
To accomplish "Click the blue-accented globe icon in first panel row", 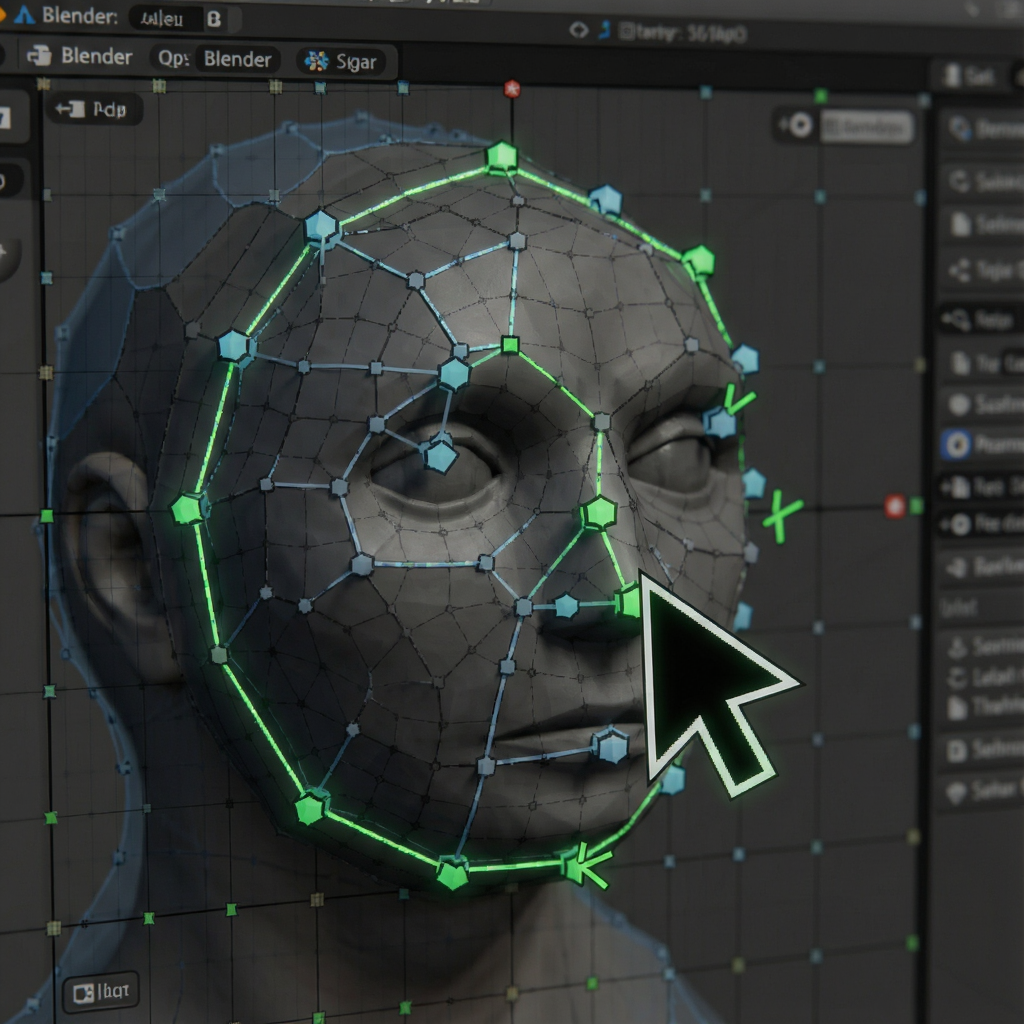I will click(x=959, y=128).
